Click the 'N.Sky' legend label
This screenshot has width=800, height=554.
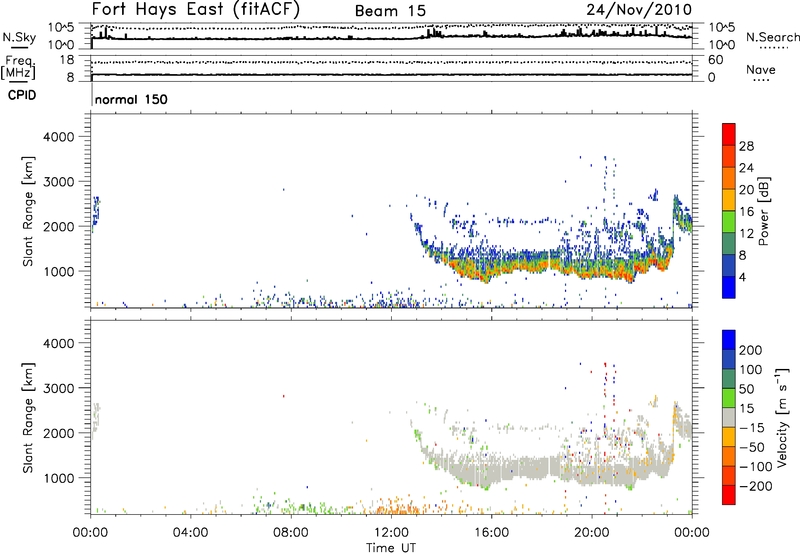tap(19, 38)
